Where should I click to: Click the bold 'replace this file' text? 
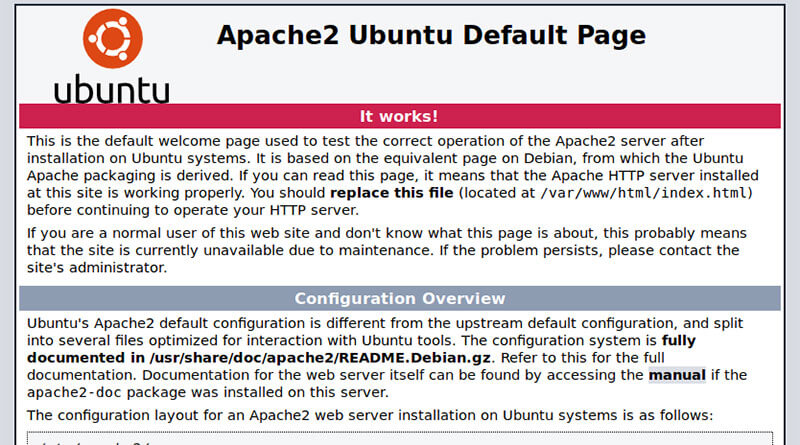[x=392, y=193]
